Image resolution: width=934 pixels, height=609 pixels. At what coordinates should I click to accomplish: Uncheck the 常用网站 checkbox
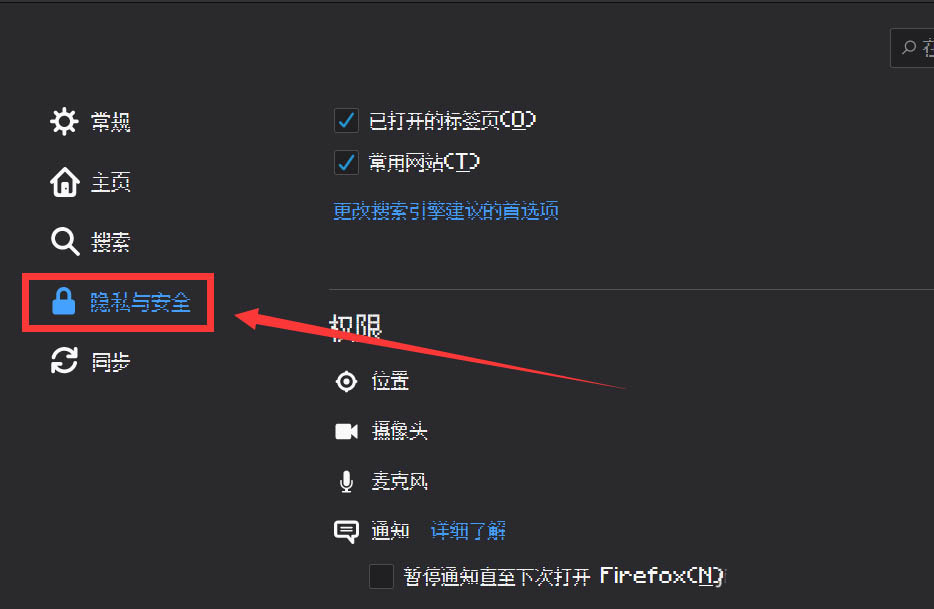[346, 162]
